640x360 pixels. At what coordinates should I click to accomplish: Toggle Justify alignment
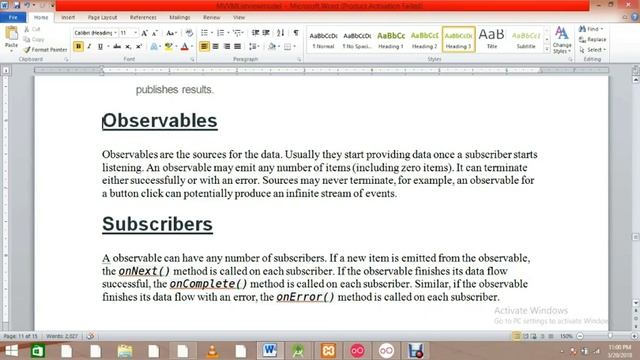(x=238, y=47)
